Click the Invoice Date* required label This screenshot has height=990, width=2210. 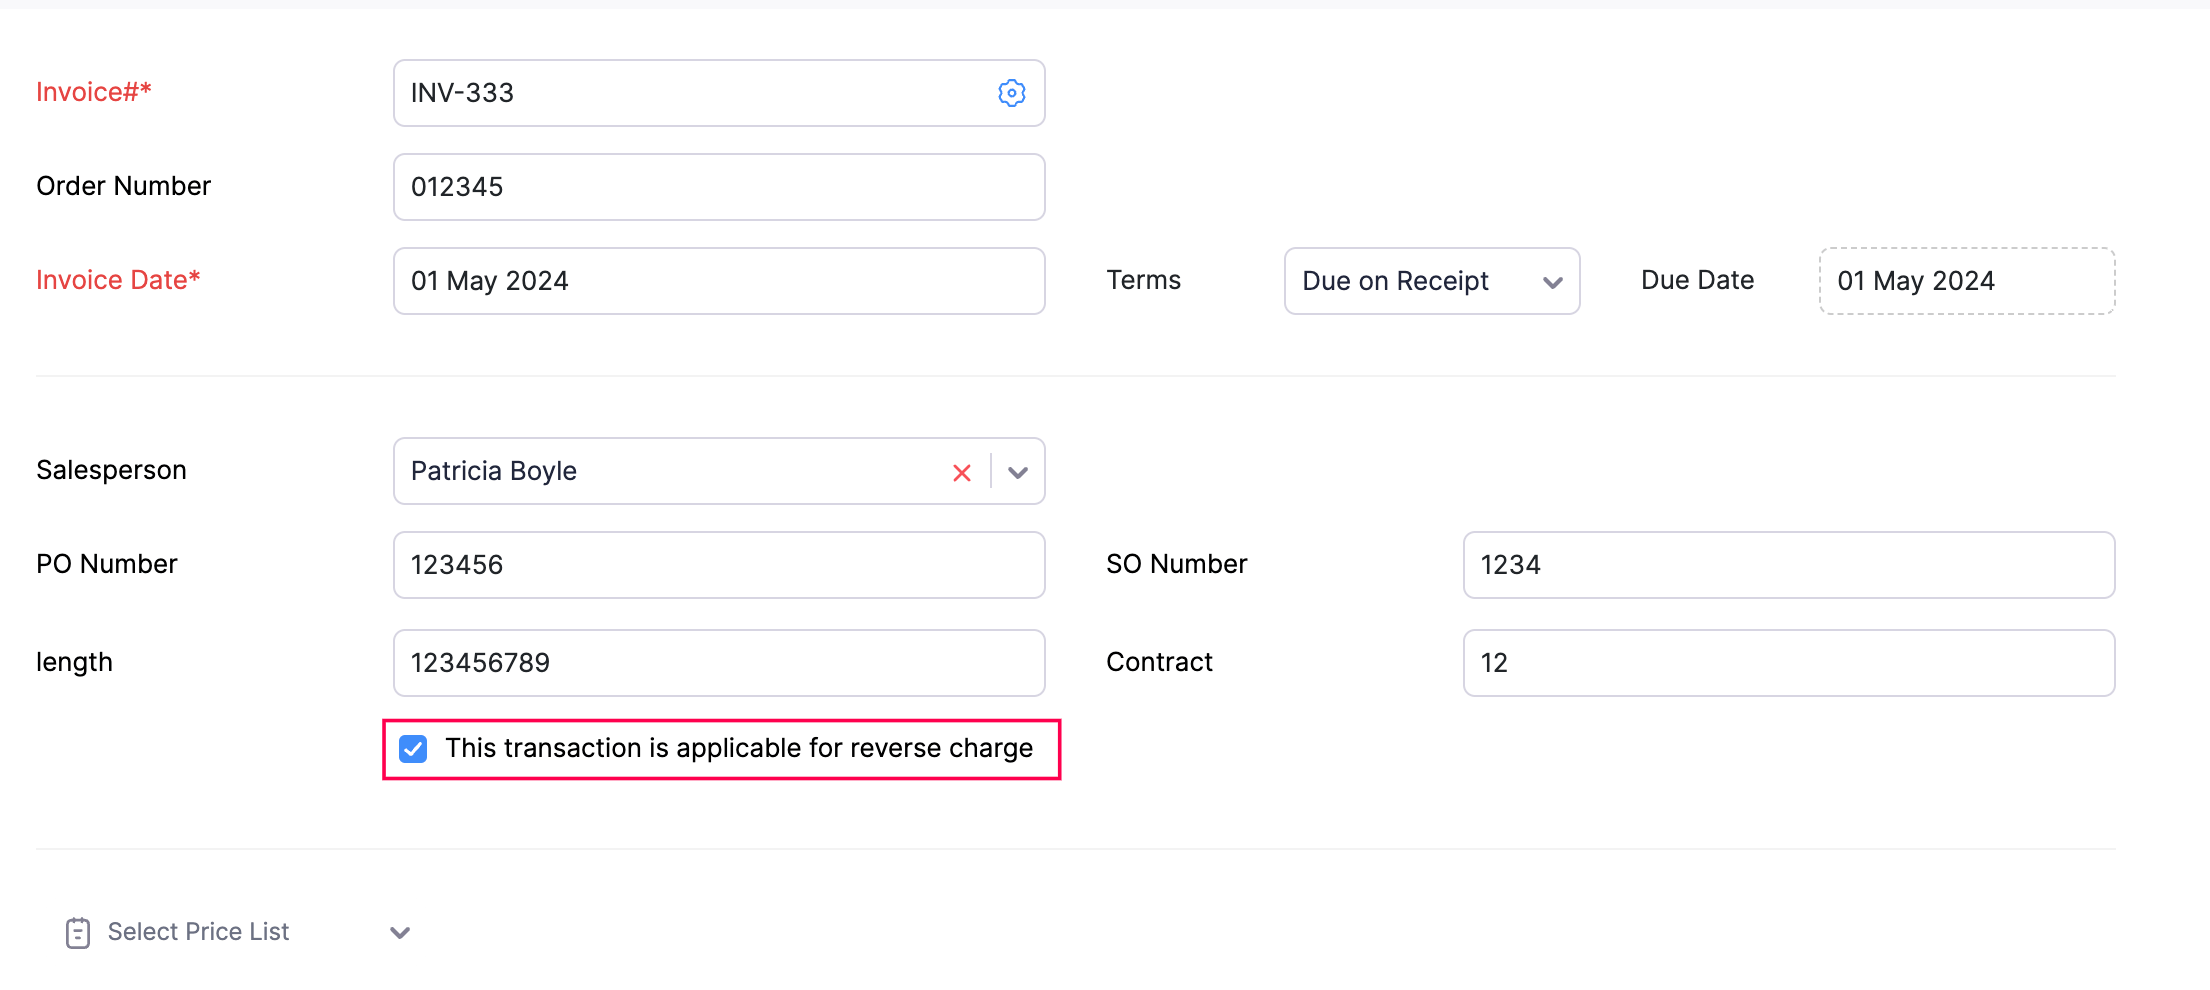coord(117,280)
